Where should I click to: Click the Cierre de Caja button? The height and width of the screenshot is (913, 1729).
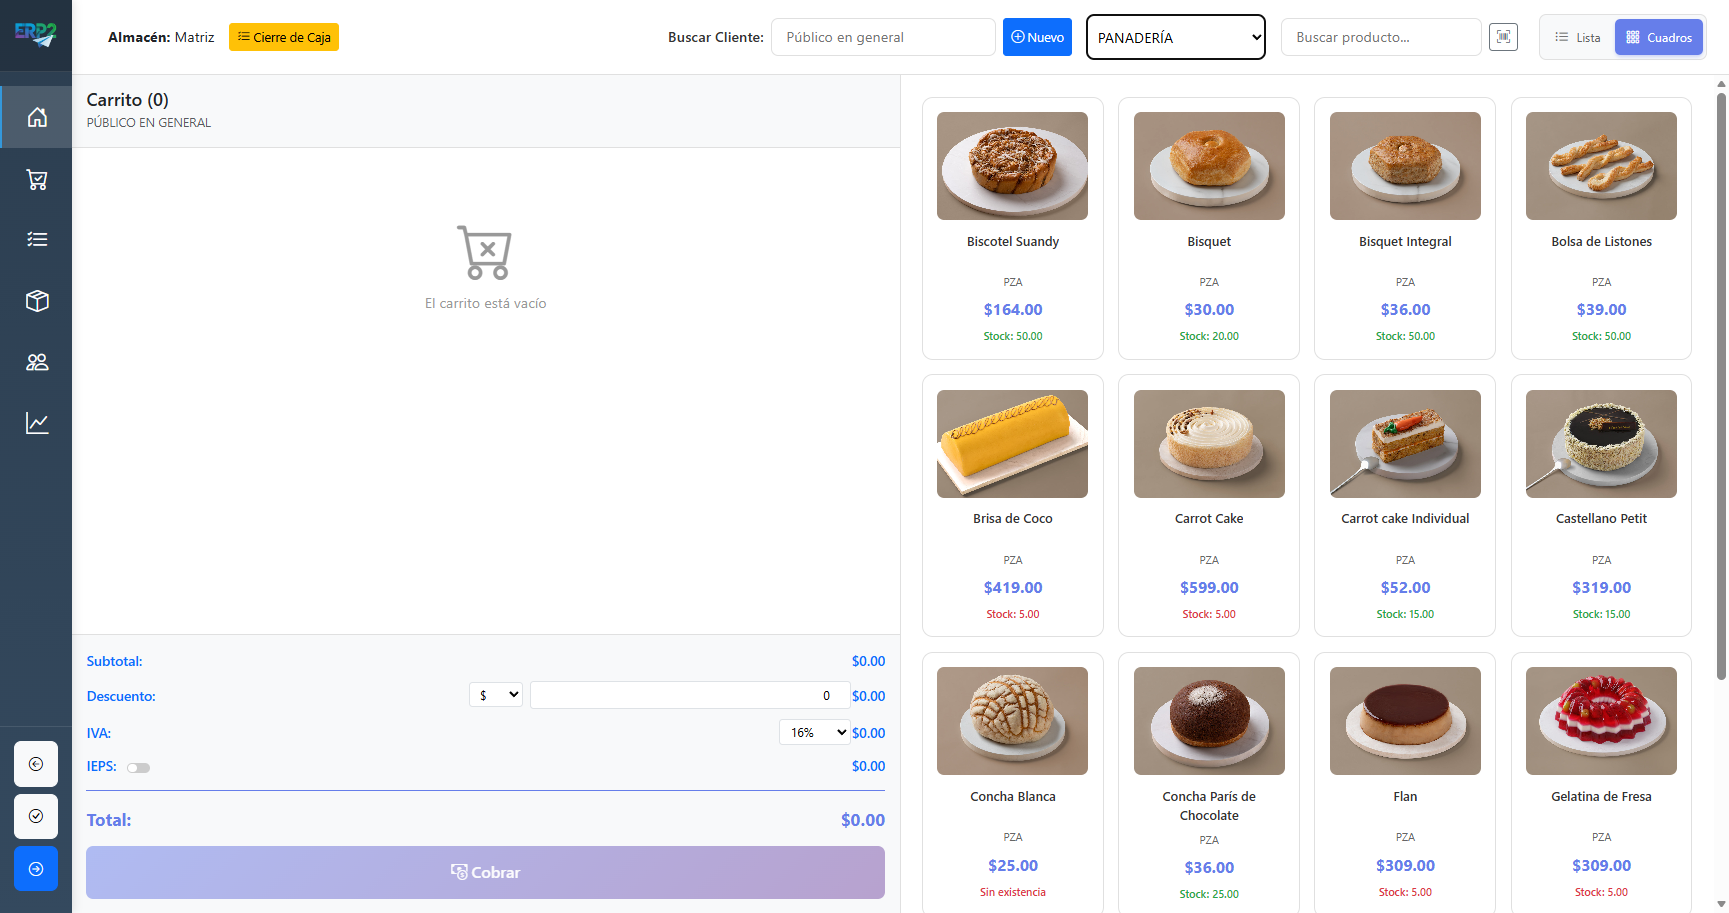(284, 37)
